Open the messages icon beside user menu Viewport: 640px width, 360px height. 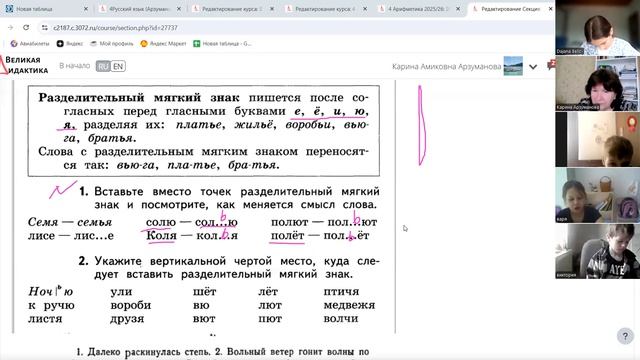(551, 65)
